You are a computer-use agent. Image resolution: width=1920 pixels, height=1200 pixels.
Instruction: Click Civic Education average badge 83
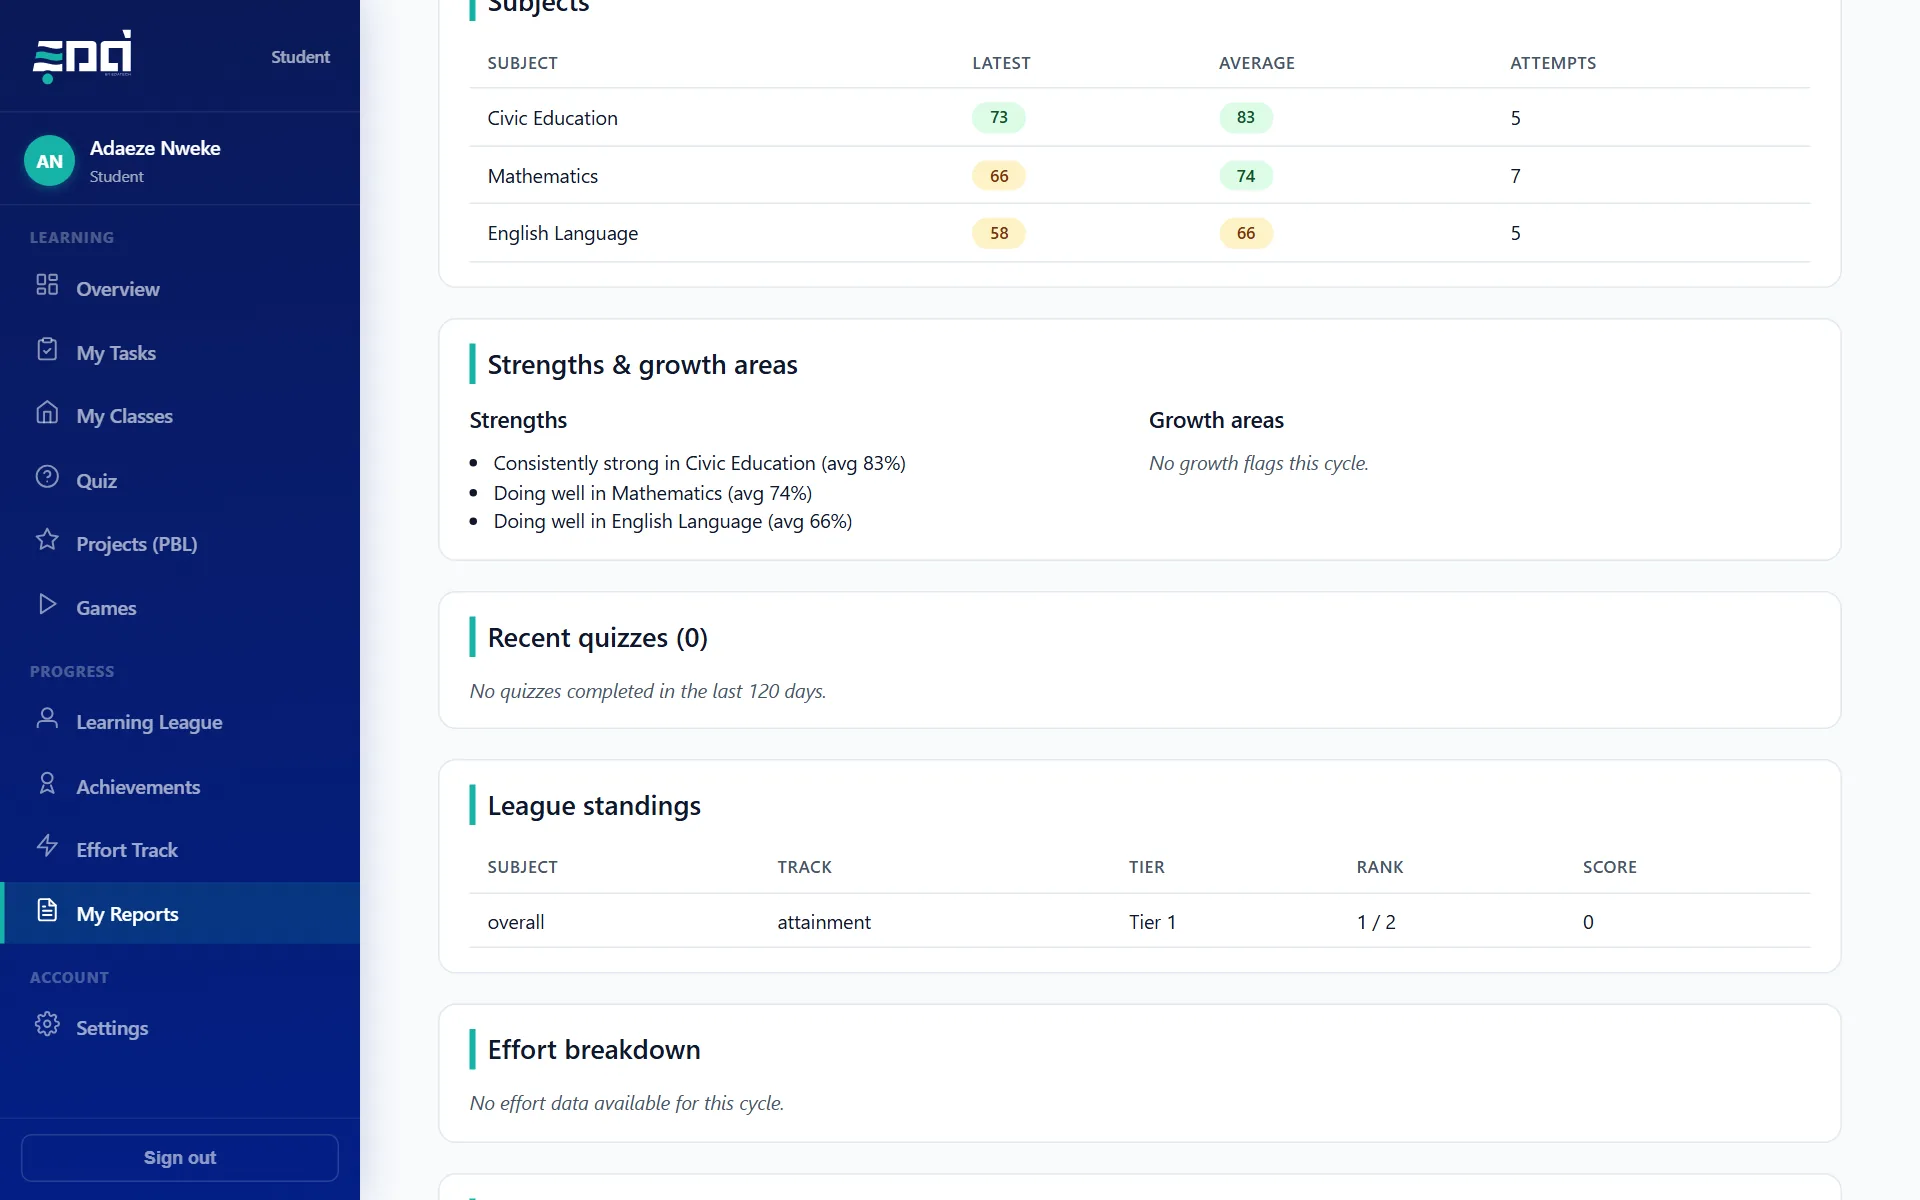[1246, 117]
